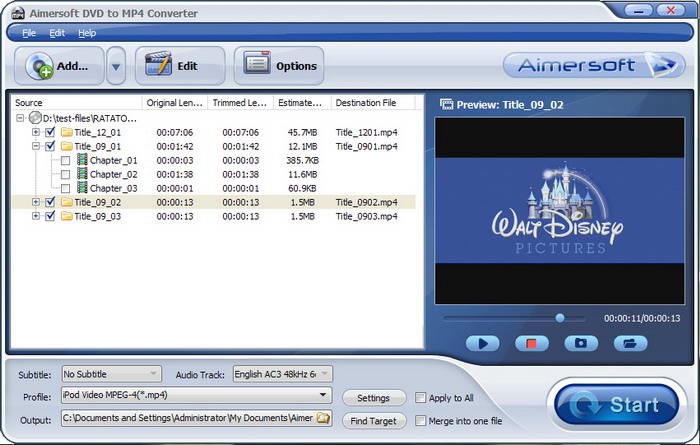Expand the Title_12_01 node
The height and width of the screenshot is (445, 700).
tap(36, 132)
